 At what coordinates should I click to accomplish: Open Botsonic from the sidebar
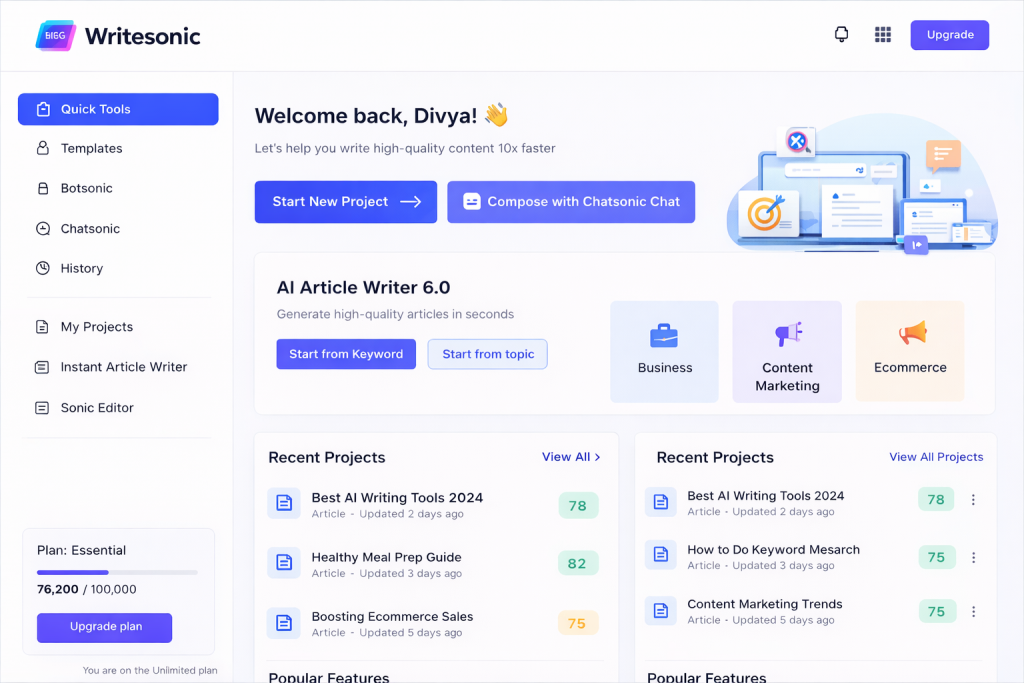(x=86, y=188)
